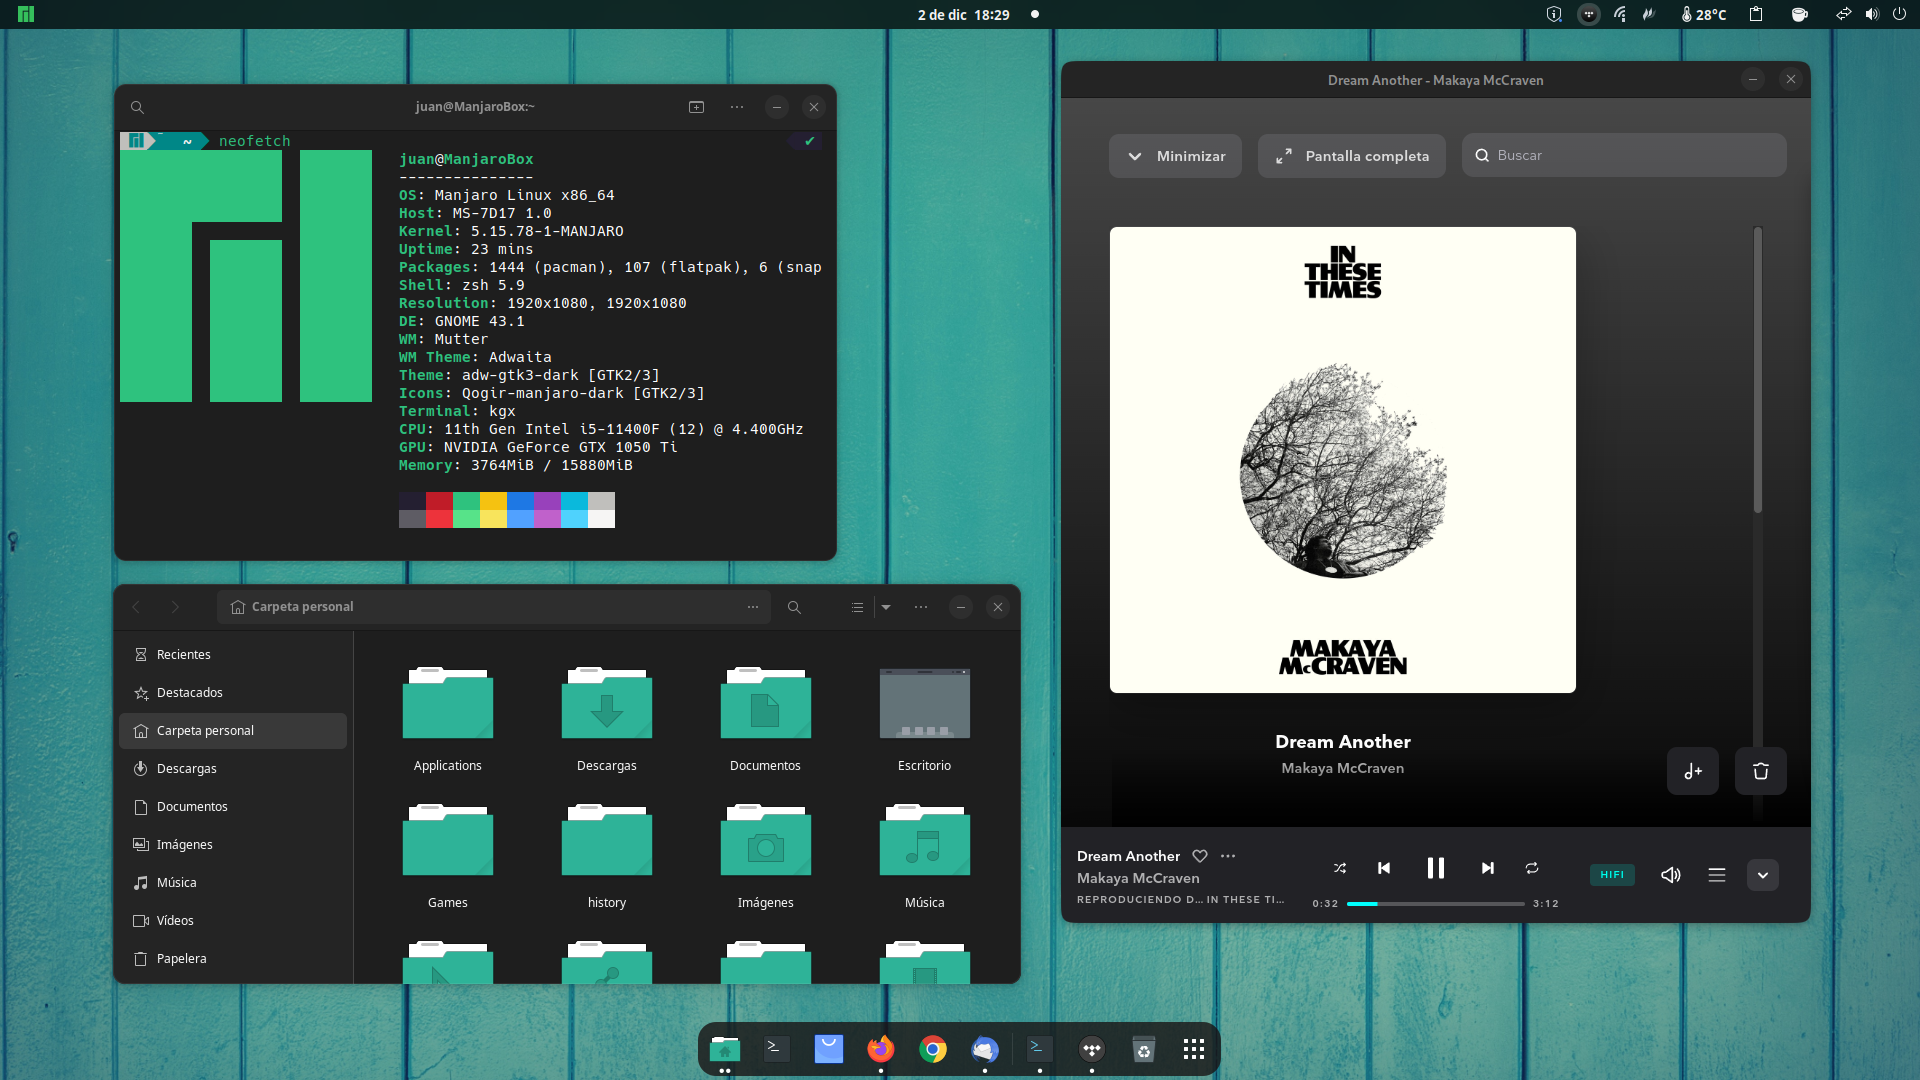Add track to playlist icon button
The width and height of the screenshot is (1920, 1080).
(x=1693, y=771)
